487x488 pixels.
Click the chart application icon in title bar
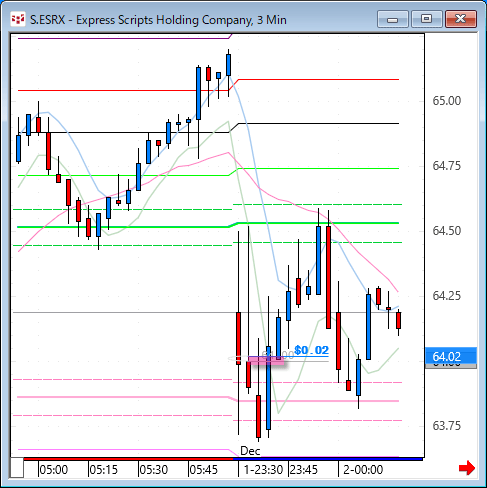(18, 20)
